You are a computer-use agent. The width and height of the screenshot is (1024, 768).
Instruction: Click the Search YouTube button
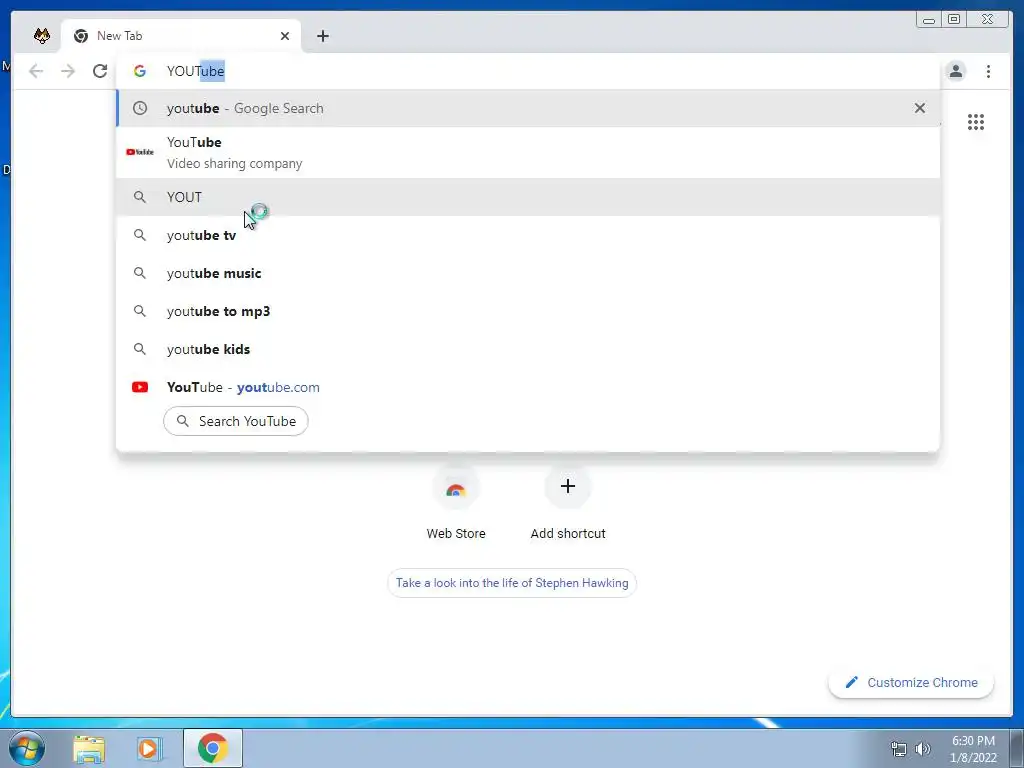click(x=236, y=421)
